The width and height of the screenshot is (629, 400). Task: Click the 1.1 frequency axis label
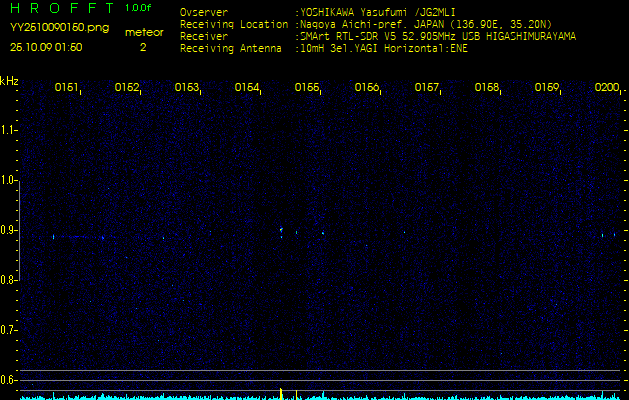coord(8,130)
